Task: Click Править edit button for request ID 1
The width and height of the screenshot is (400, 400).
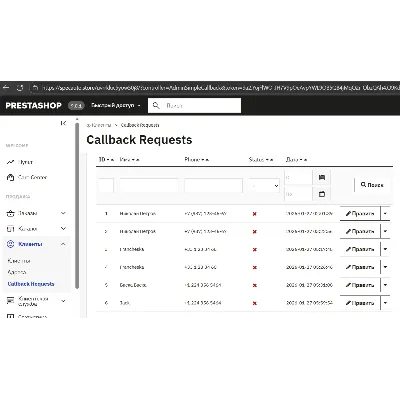Action: click(360, 213)
